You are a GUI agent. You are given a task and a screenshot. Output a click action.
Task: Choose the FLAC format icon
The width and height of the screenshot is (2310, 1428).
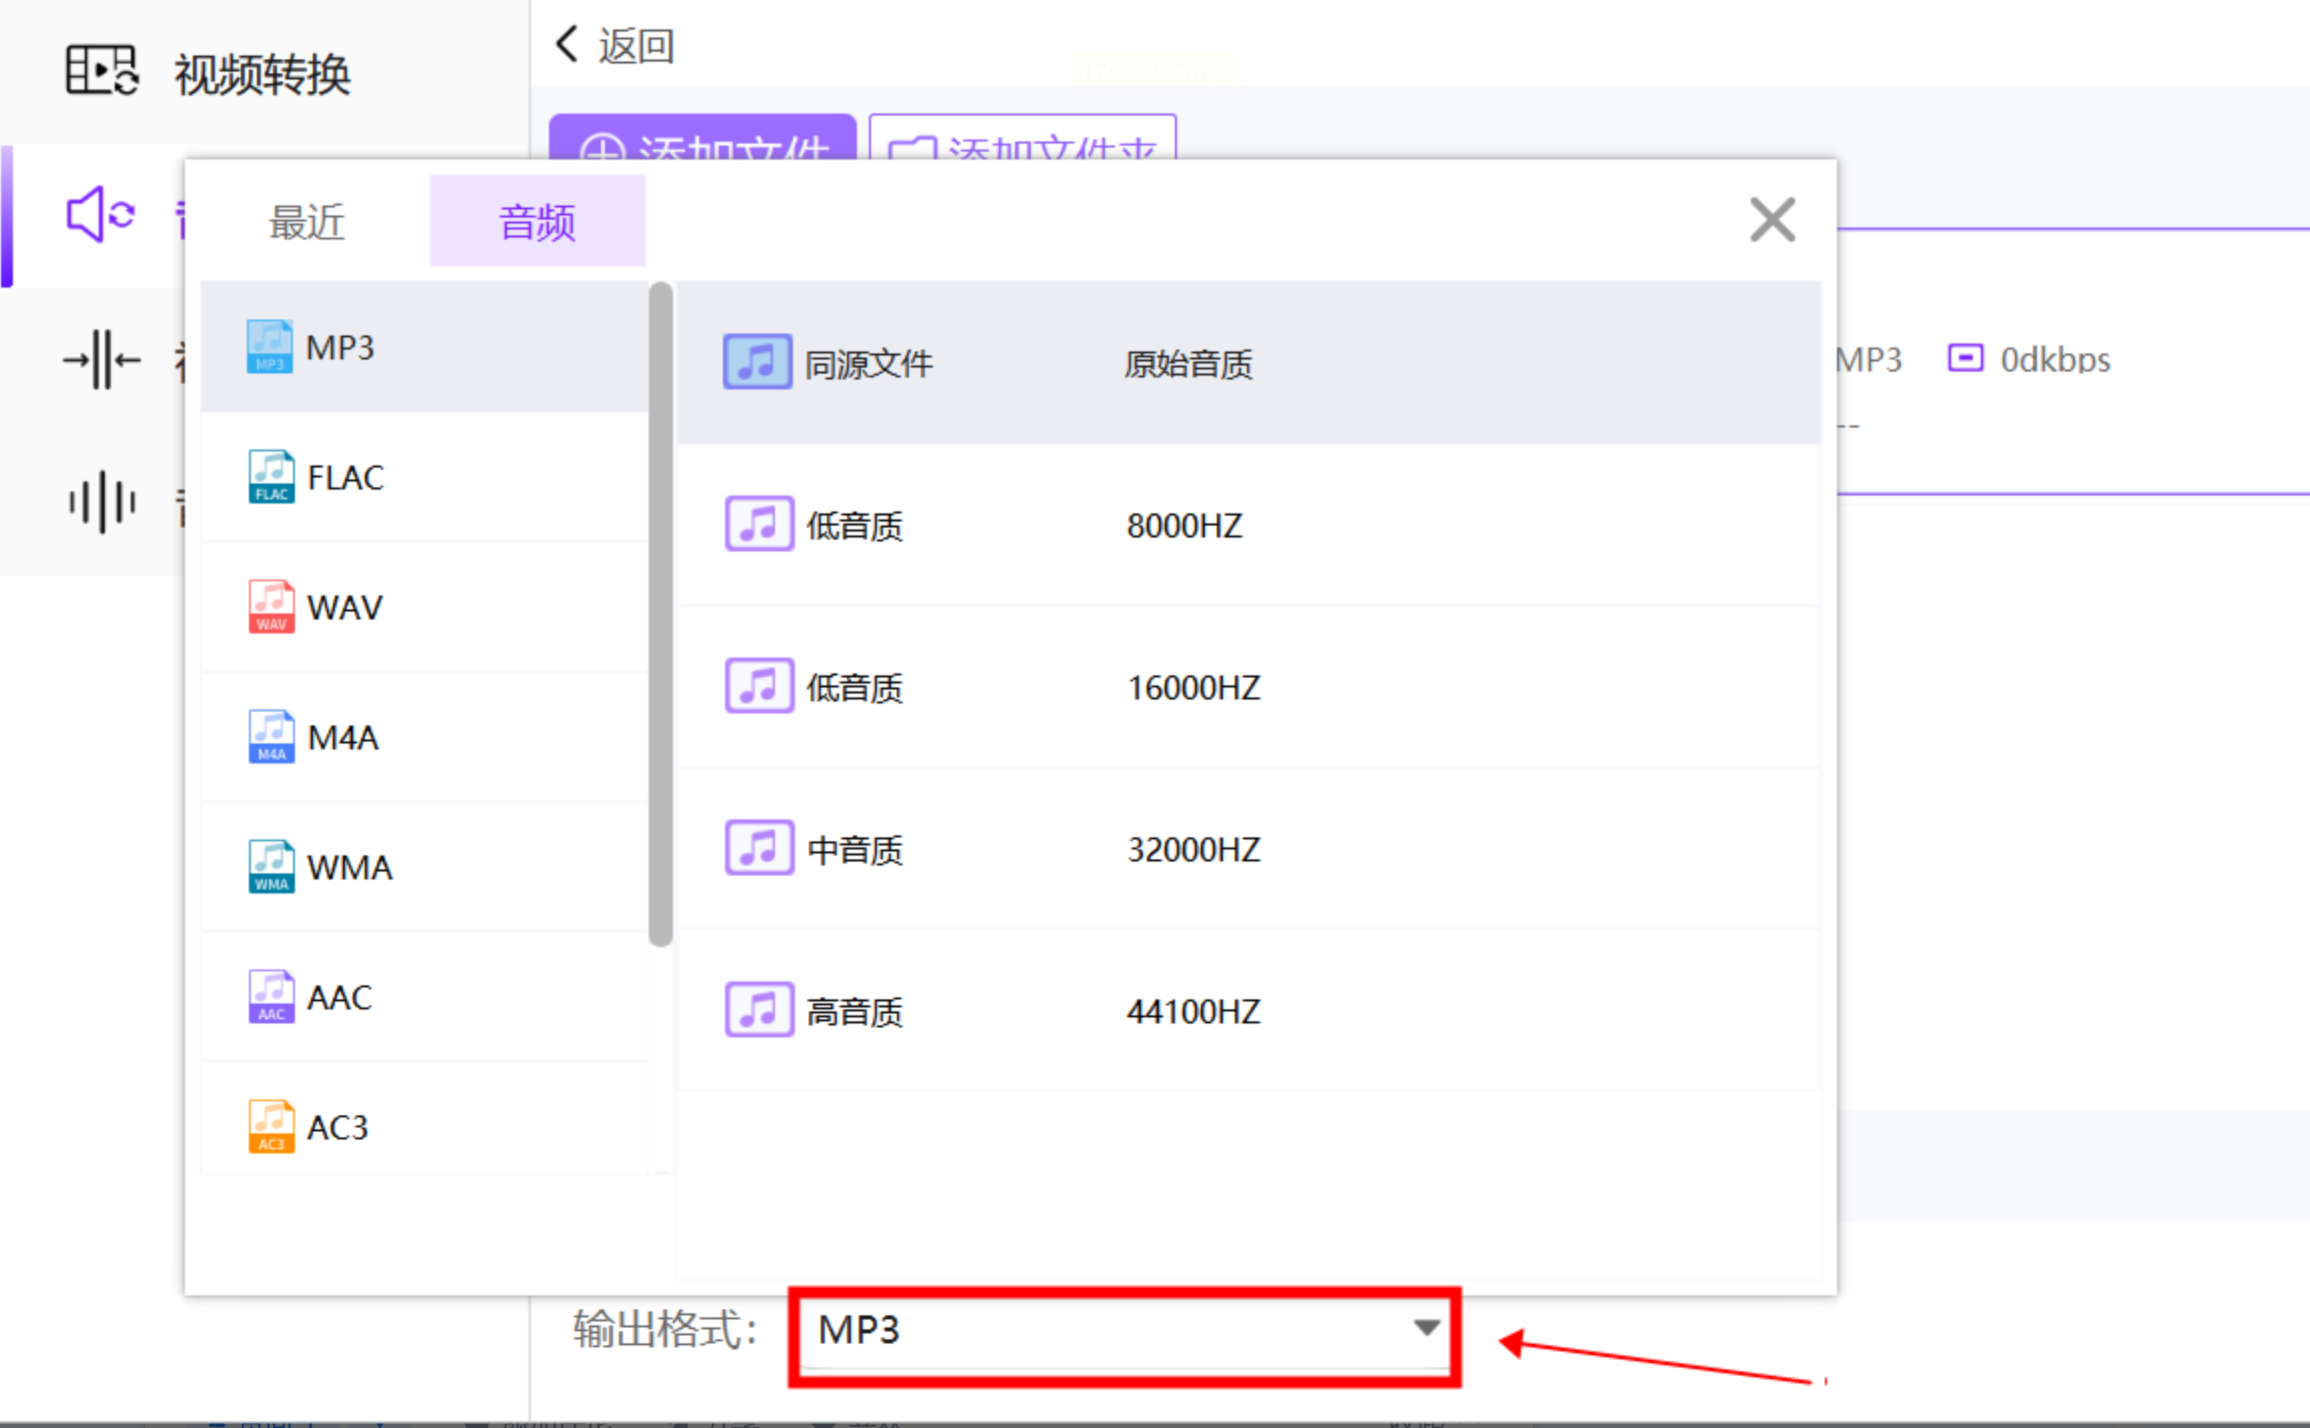(x=270, y=477)
